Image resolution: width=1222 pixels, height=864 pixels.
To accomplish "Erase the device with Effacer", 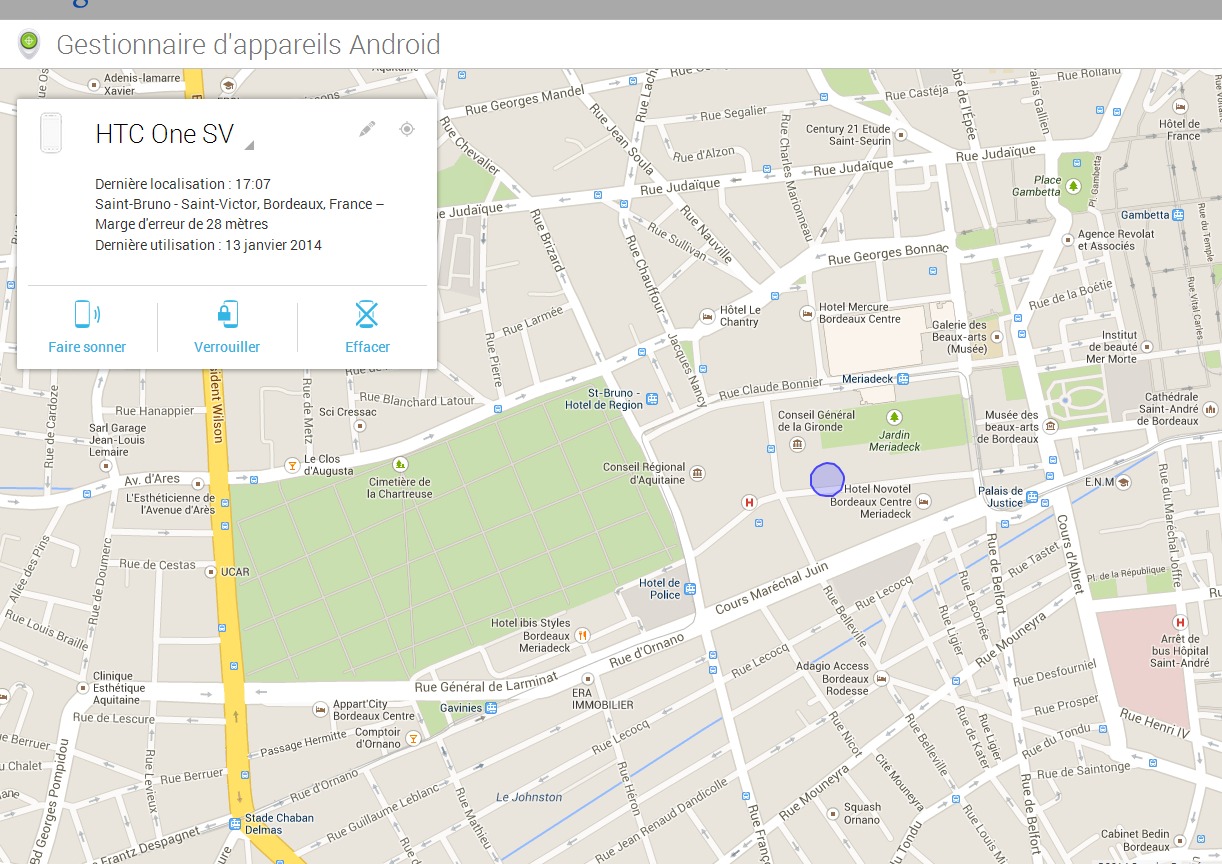I will [x=367, y=327].
